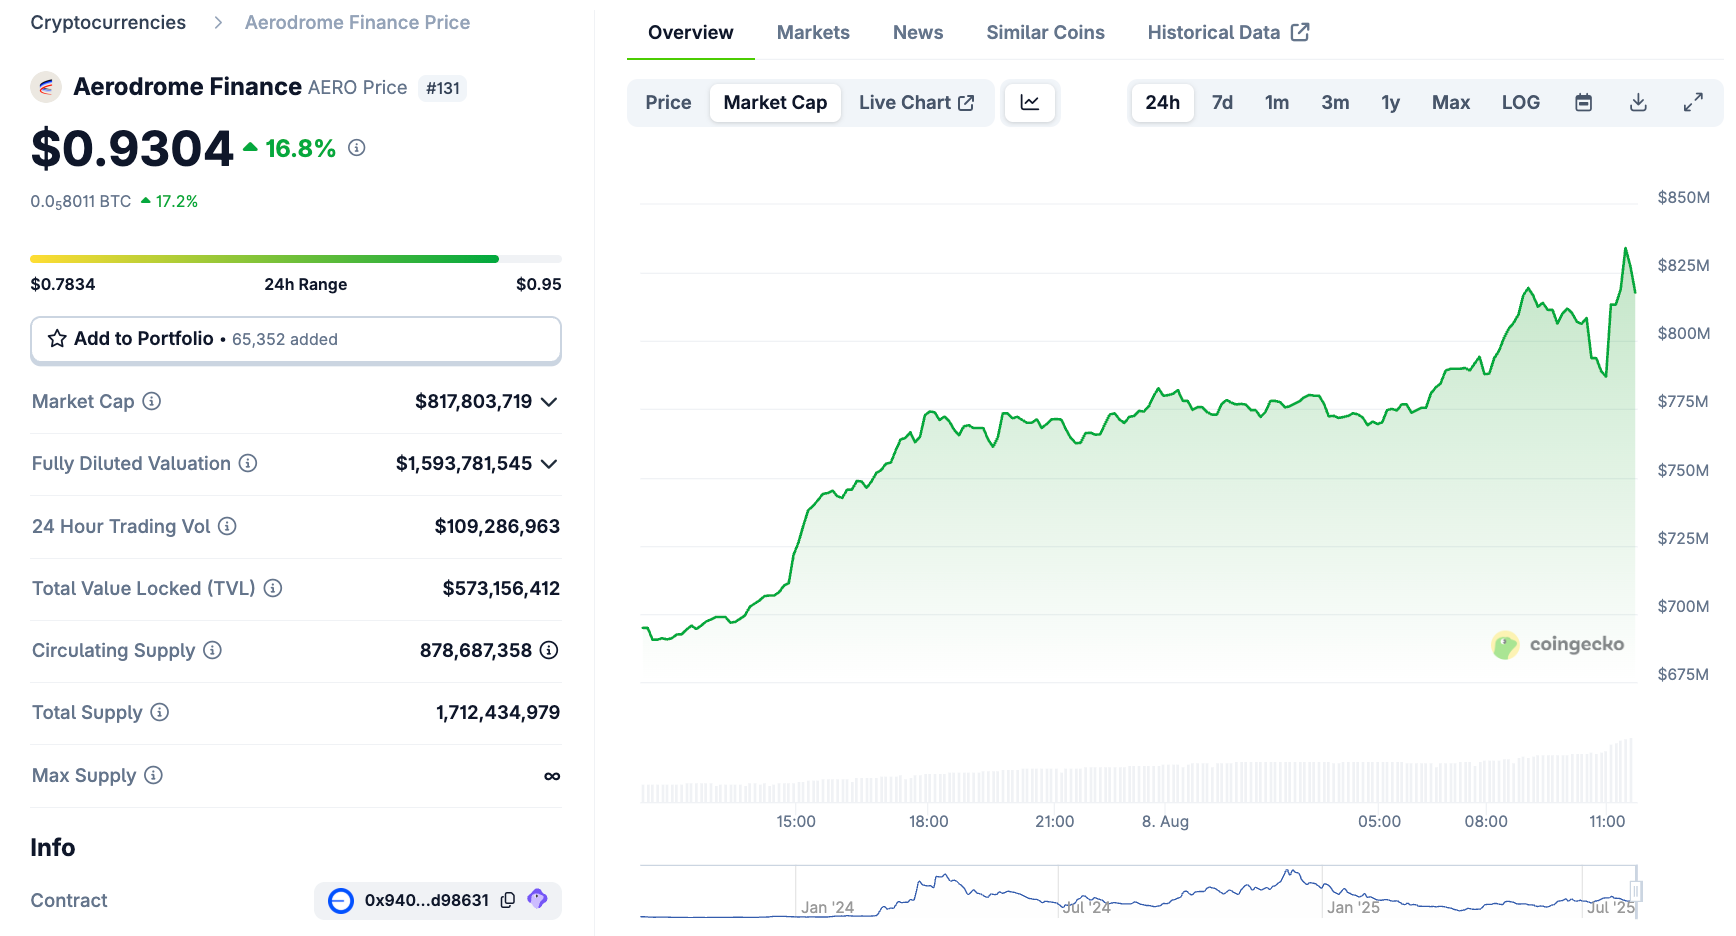Expand Fully Diluted Valuation details
Image resolution: width=1736 pixels, height=936 pixels.
coord(548,463)
